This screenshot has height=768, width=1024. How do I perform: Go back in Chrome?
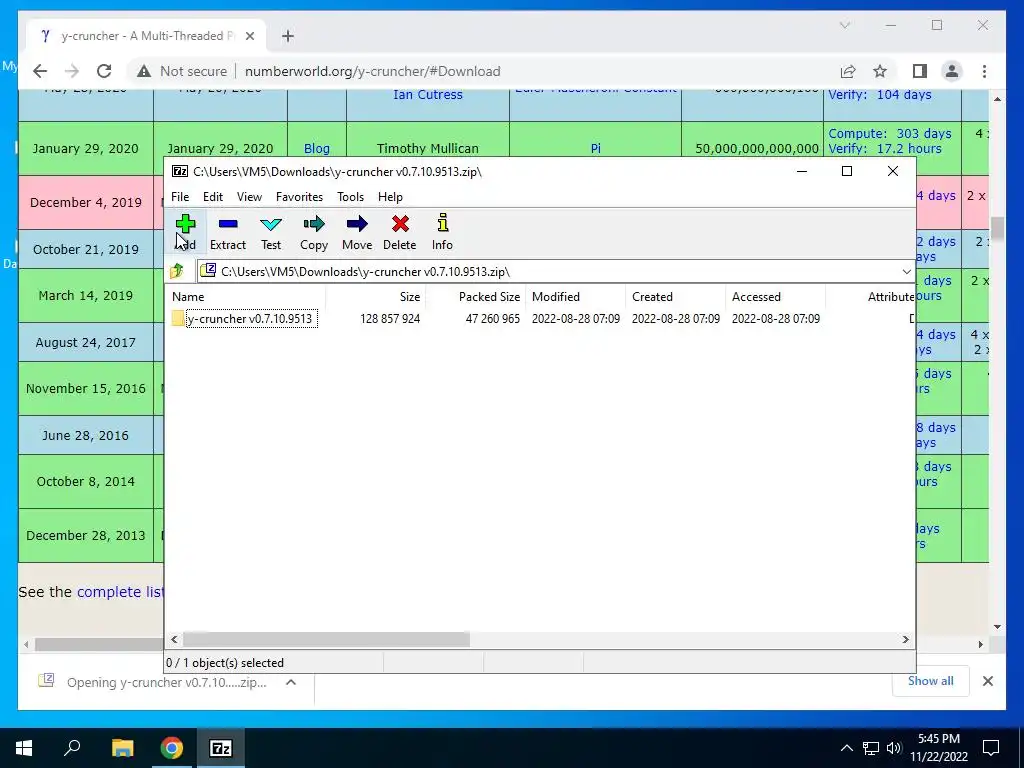[40, 71]
